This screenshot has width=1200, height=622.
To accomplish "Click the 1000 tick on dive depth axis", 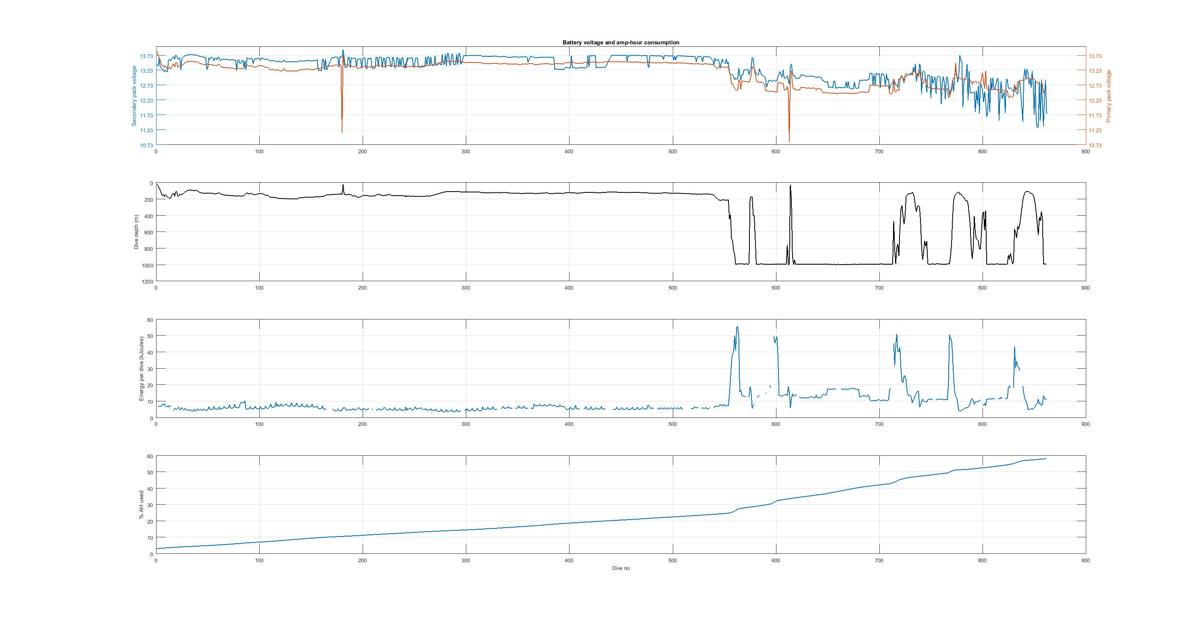I will (146, 265).
